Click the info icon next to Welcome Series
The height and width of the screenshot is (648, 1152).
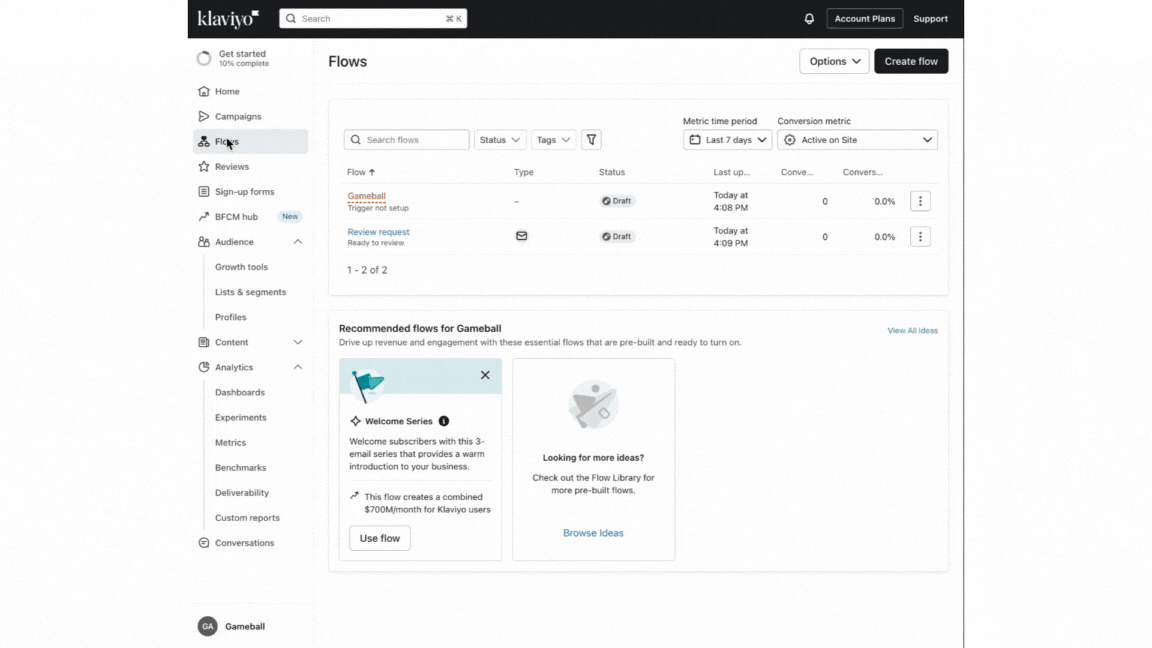pos(444,421)
